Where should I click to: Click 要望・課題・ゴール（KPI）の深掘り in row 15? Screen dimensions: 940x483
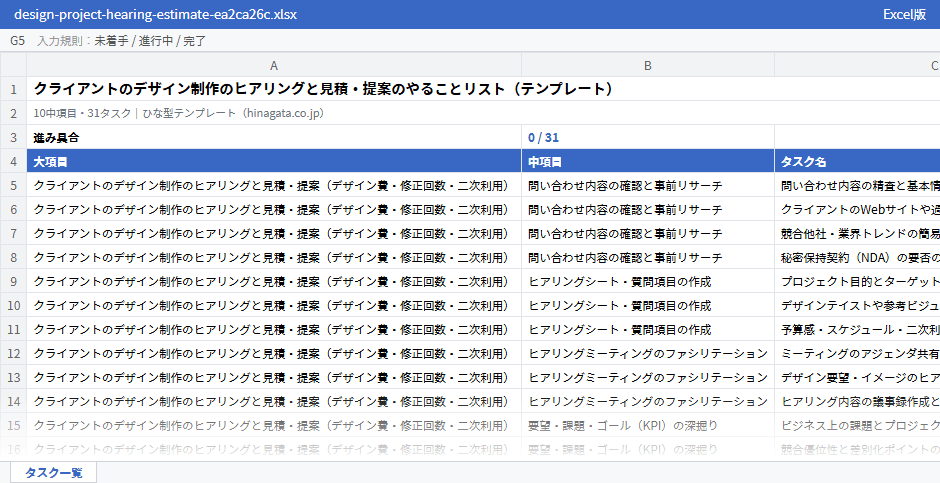[x=647, y=425]
